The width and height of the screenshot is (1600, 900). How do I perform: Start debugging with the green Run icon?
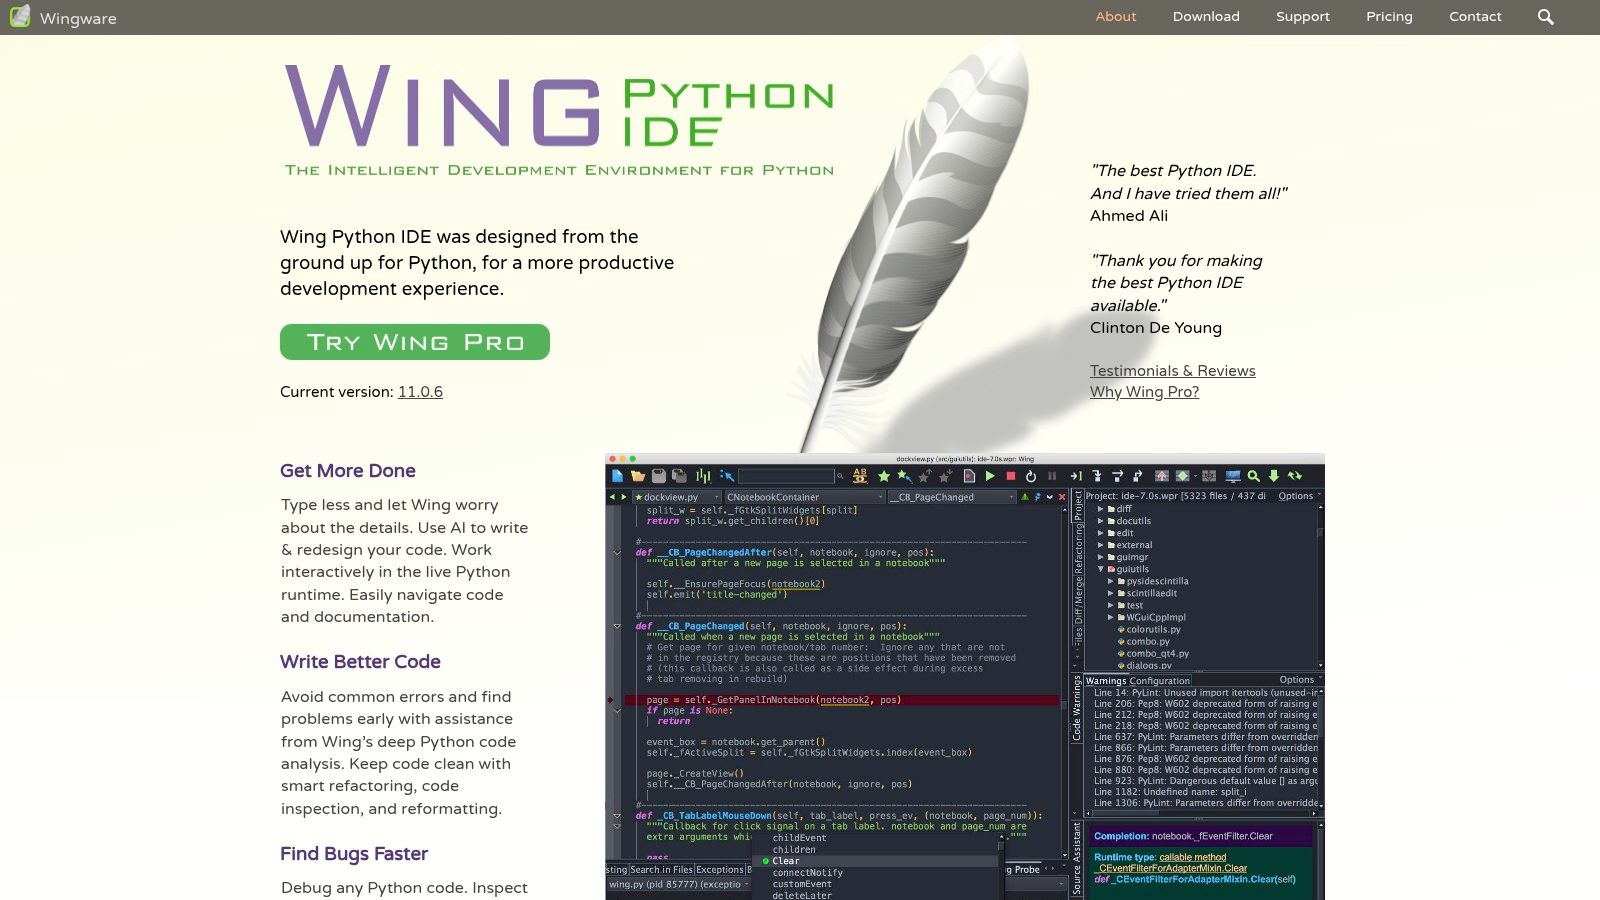coord(990,476)
